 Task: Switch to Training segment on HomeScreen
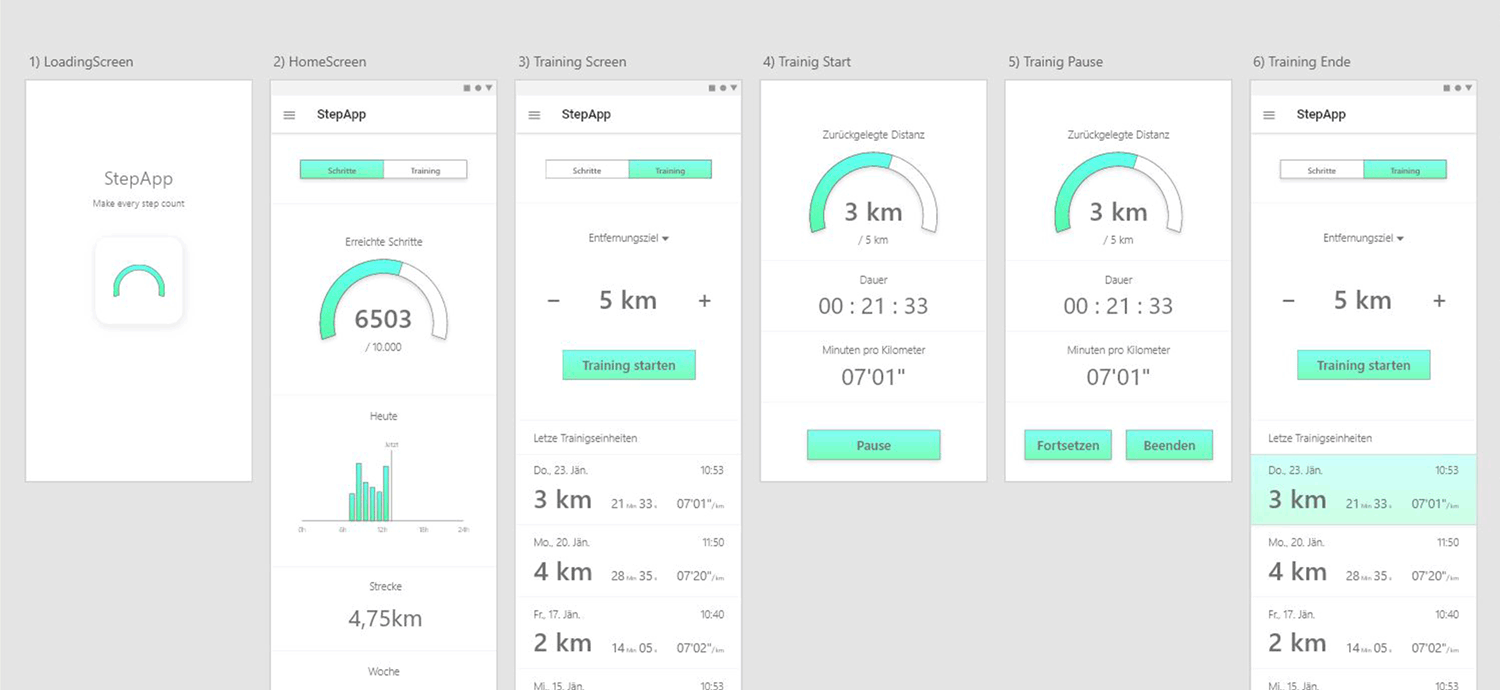pos(425,171)
